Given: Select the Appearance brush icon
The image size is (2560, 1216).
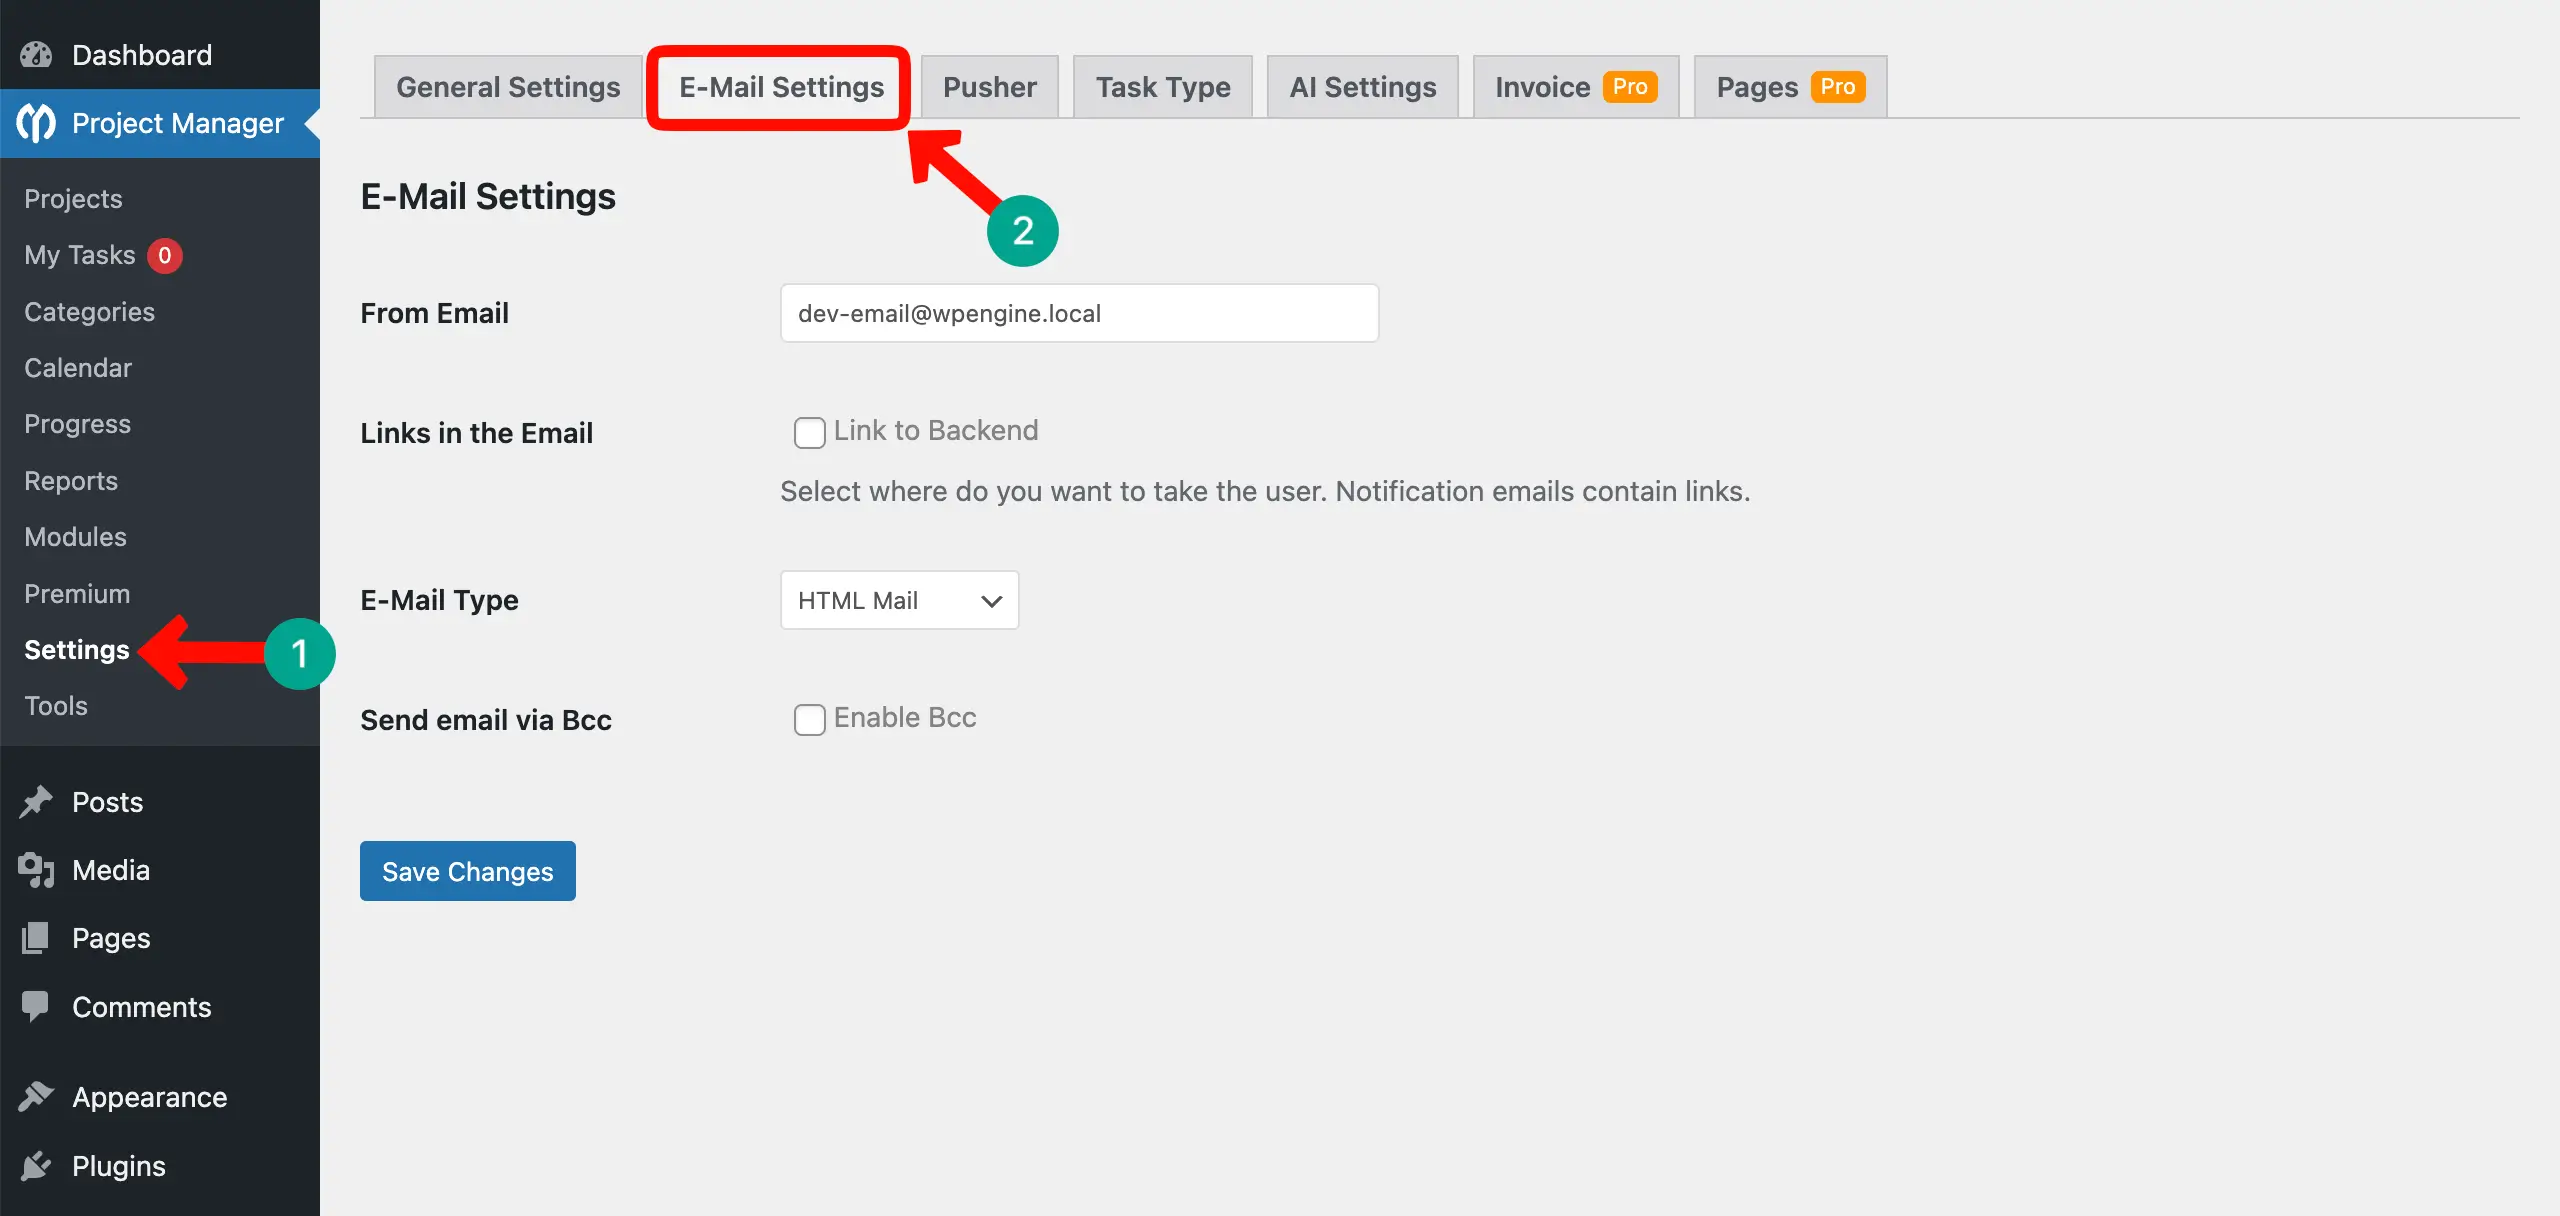Looking at the screenshot, I should pos(36,1095).
